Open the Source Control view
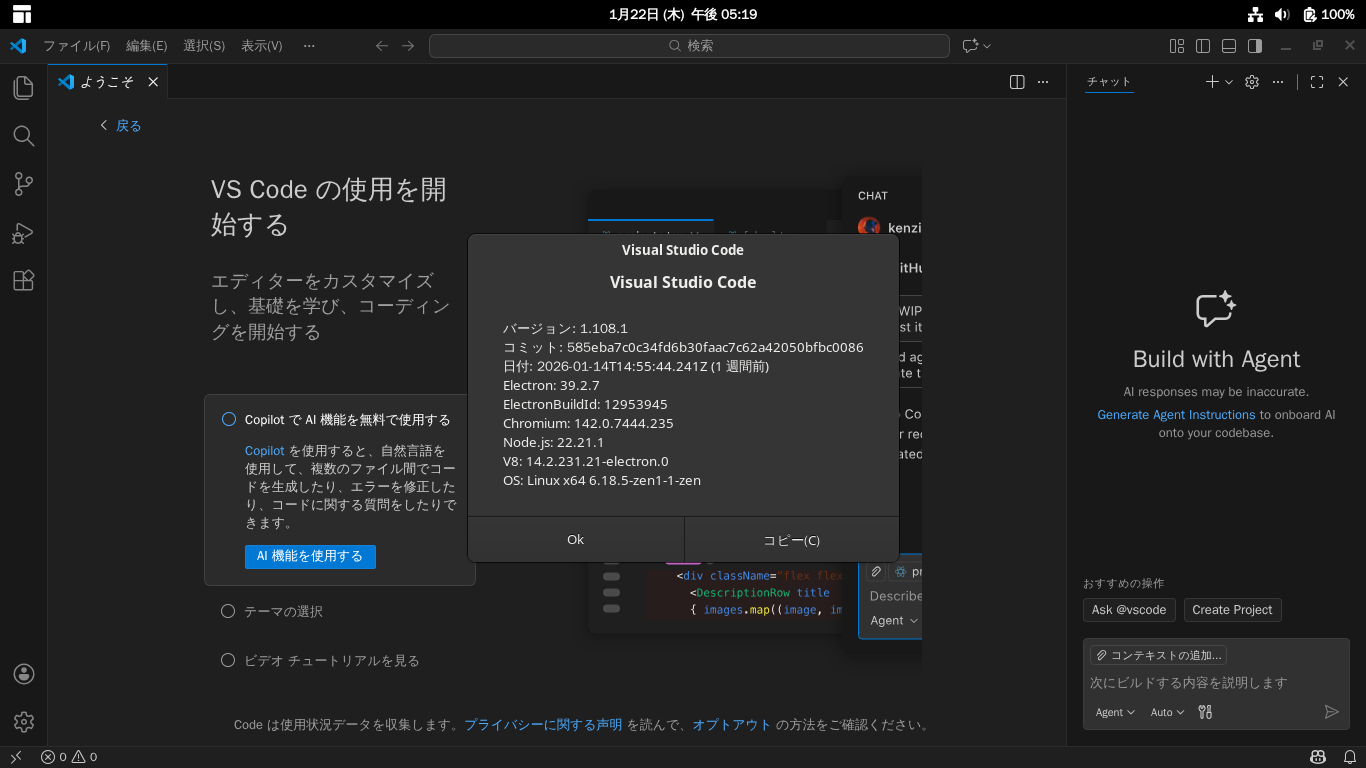This screenshot has height=768, width=1366. (x=24, y=184)
